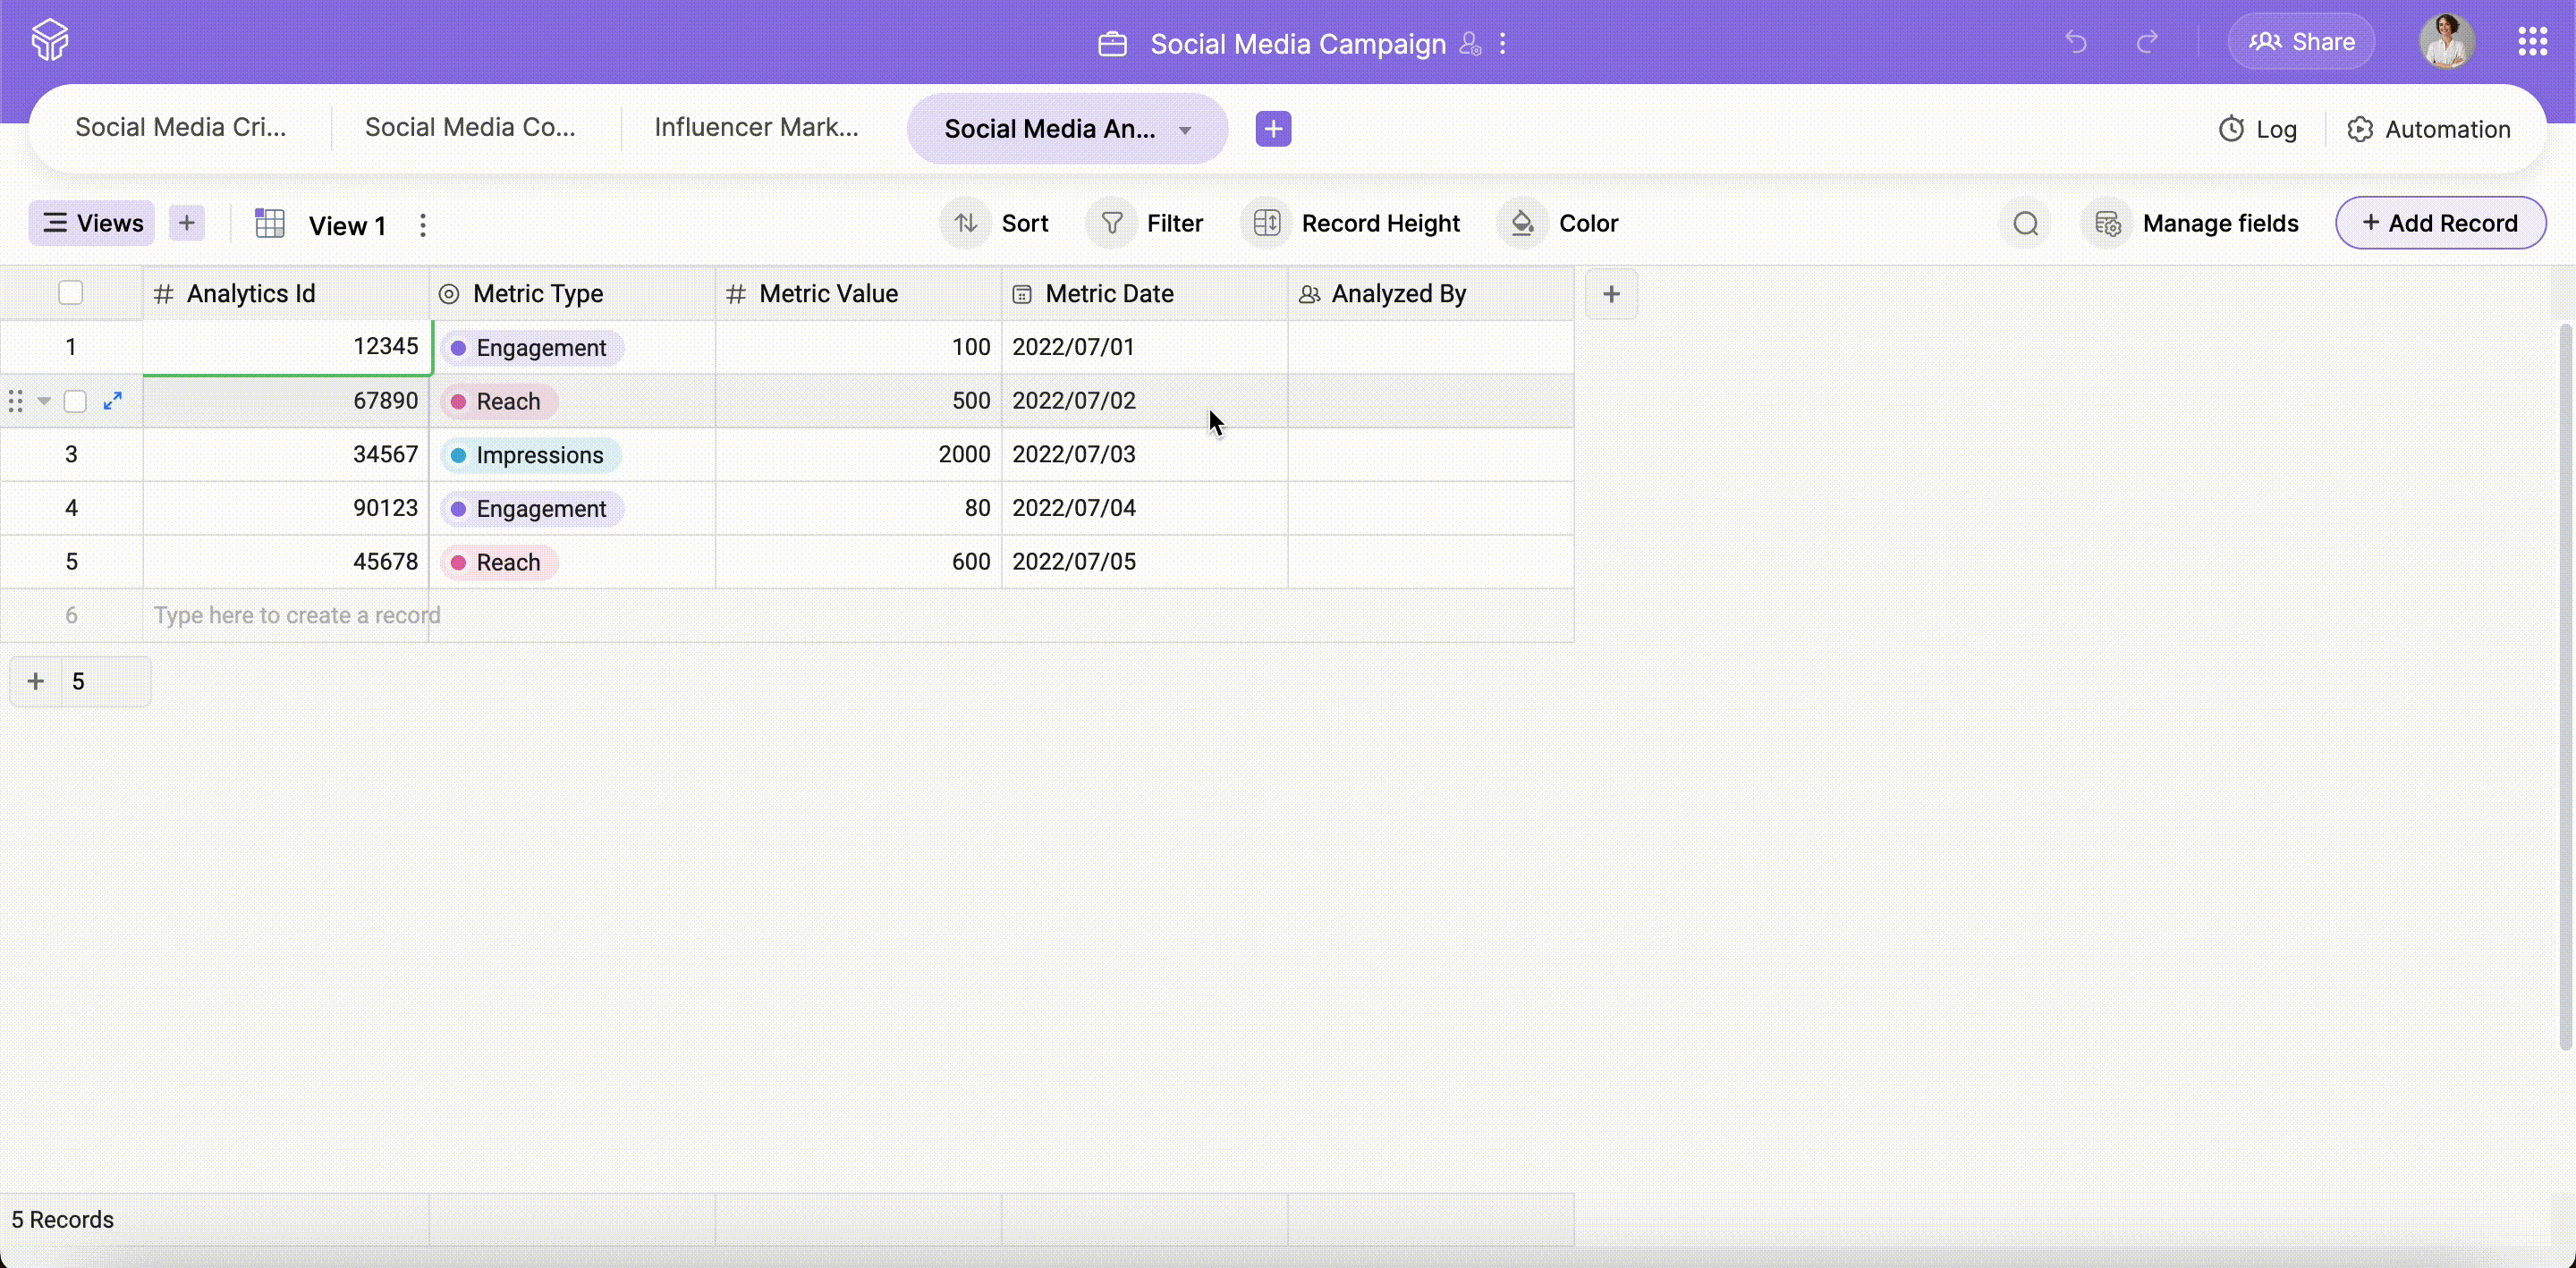Open Social Media An... tab dropdown
The image size is (2576, 1268).
[1185, 130]
